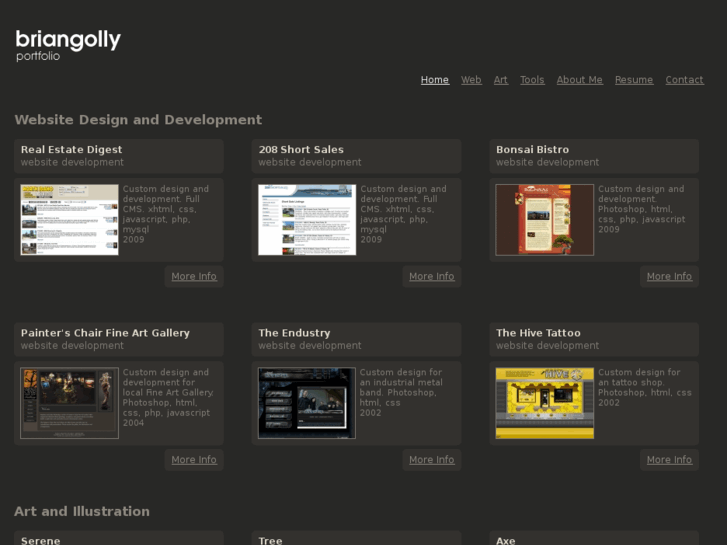Open Painter's Chair Fine Art Gallery thumbnail
This screenshot has height=545, width=727.
(70, 403)
